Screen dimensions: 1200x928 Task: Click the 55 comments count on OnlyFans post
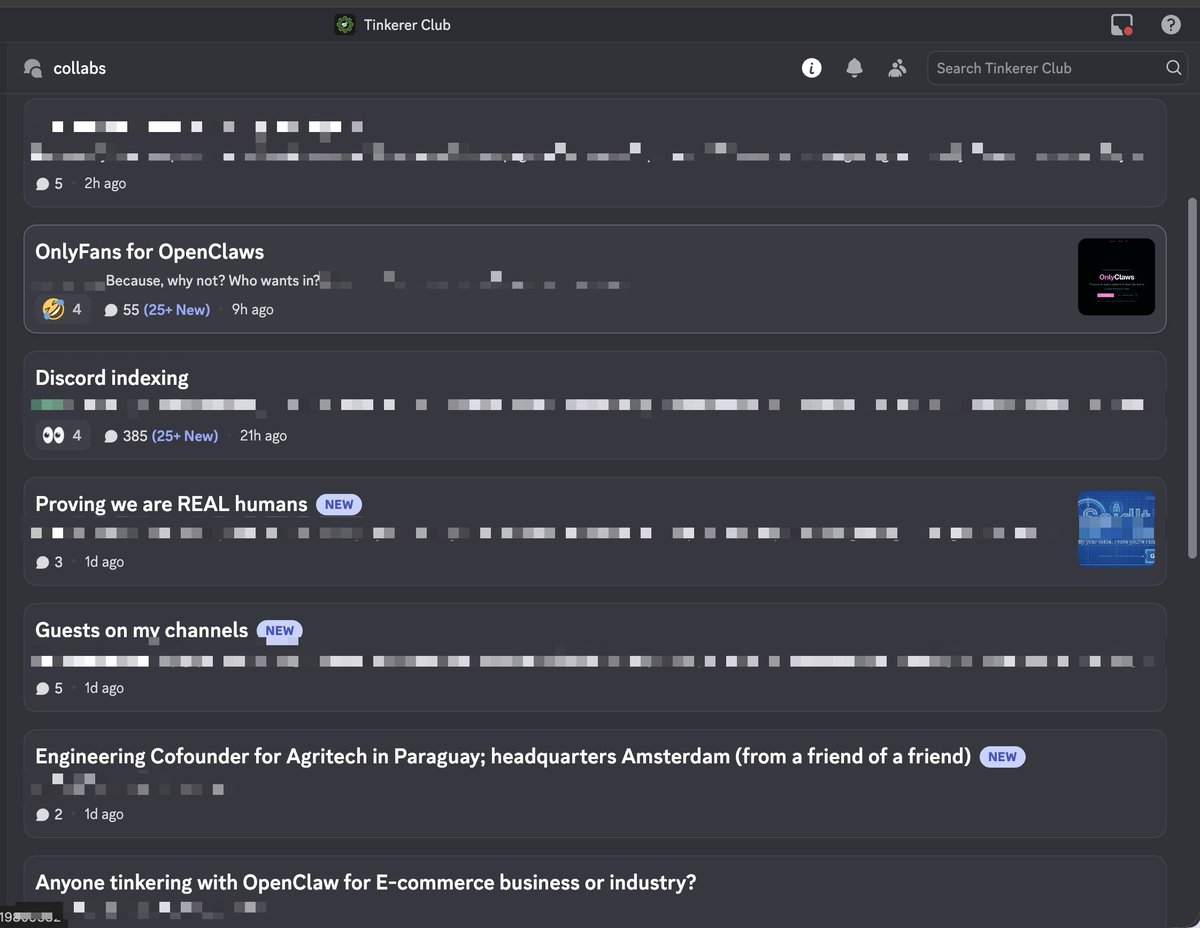pos(121,310)
